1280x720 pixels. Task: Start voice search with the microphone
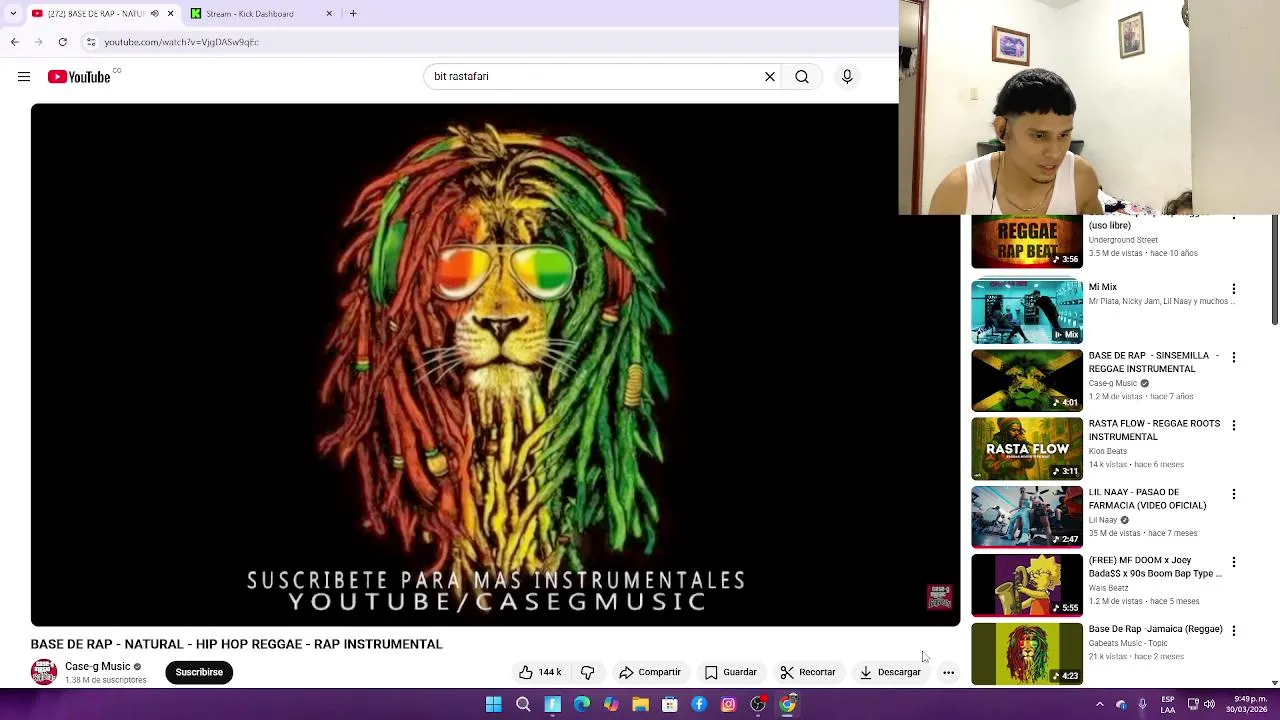pyautogui.click(x=847, y=77)
